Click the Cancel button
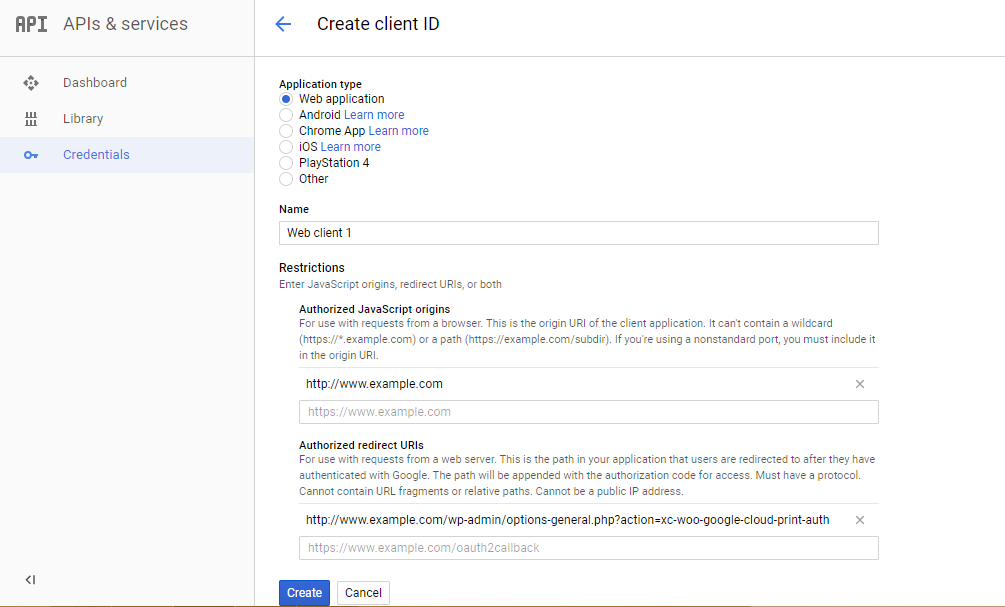This screenshot has width=1005, height=607. pyautogui.click(x=363, y=593)
